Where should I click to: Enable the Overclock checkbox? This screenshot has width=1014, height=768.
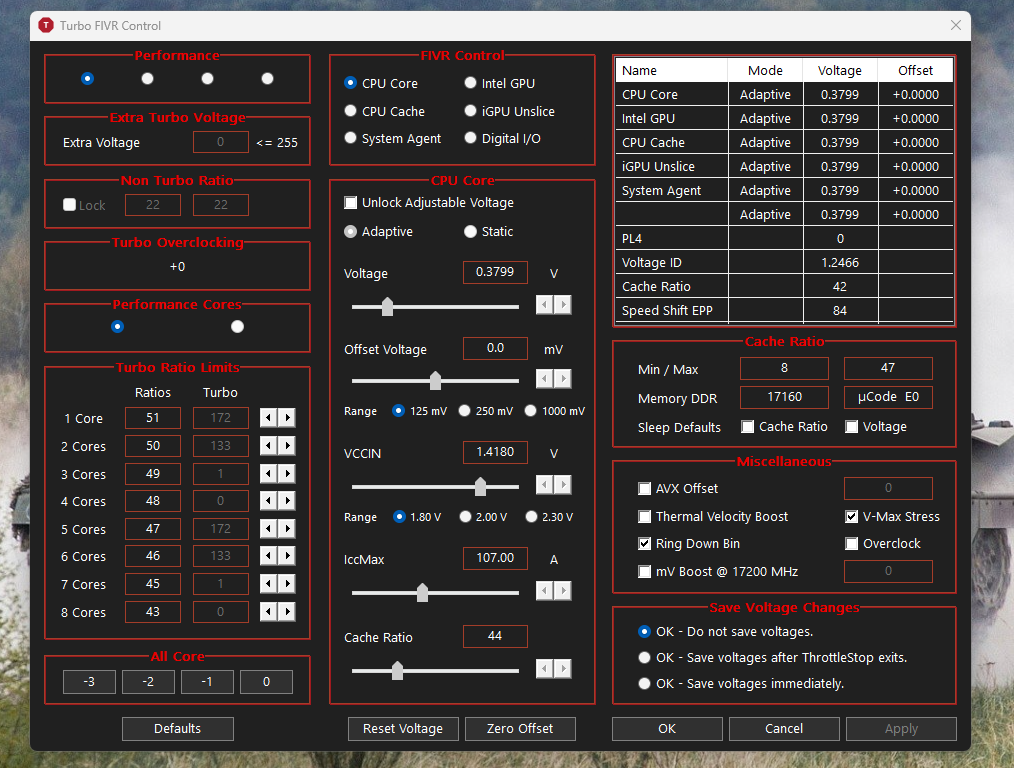(852, 544)
